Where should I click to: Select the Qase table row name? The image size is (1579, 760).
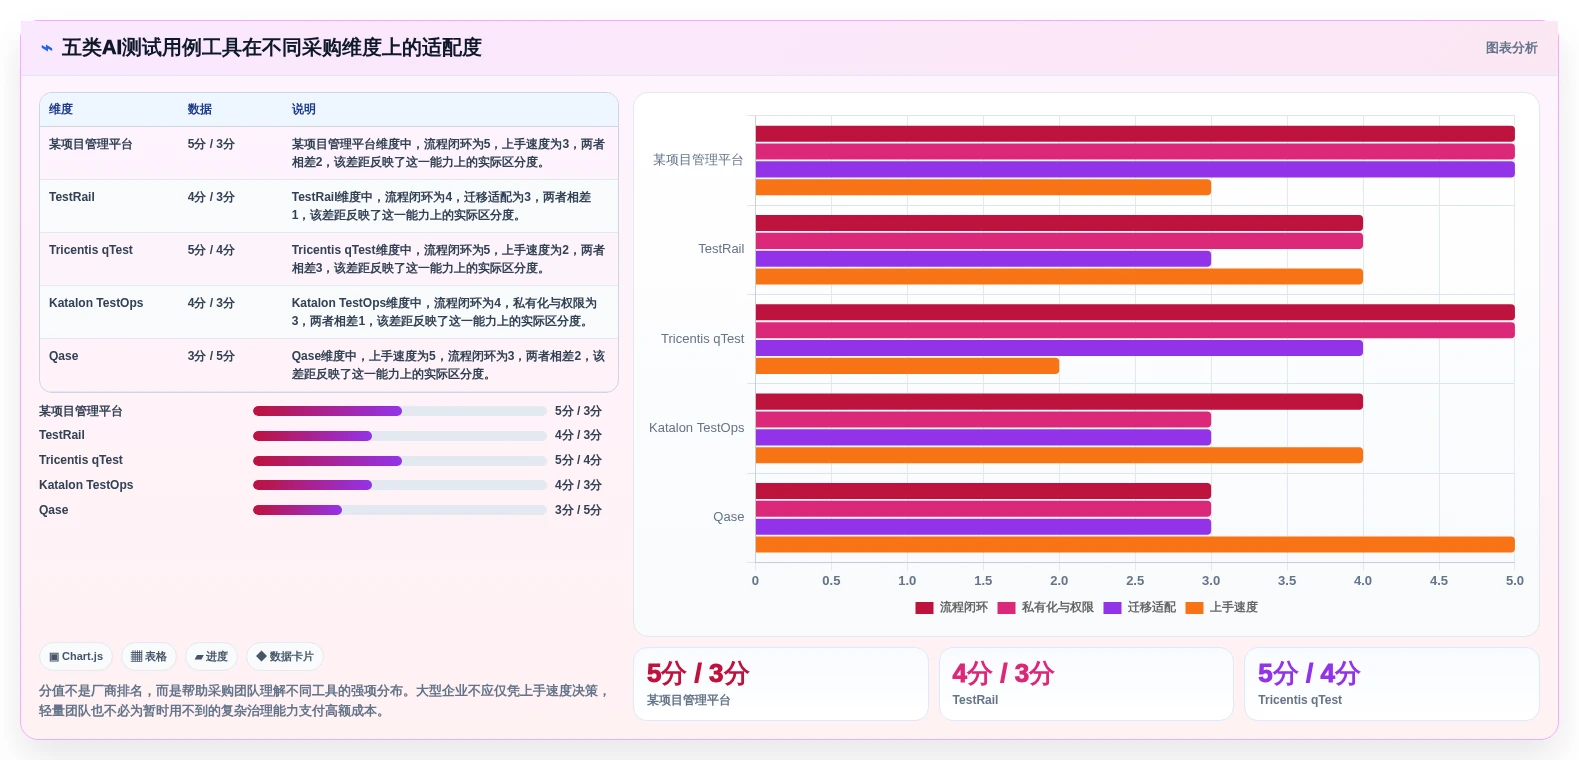pyautogui.click(x=64, y=356)
